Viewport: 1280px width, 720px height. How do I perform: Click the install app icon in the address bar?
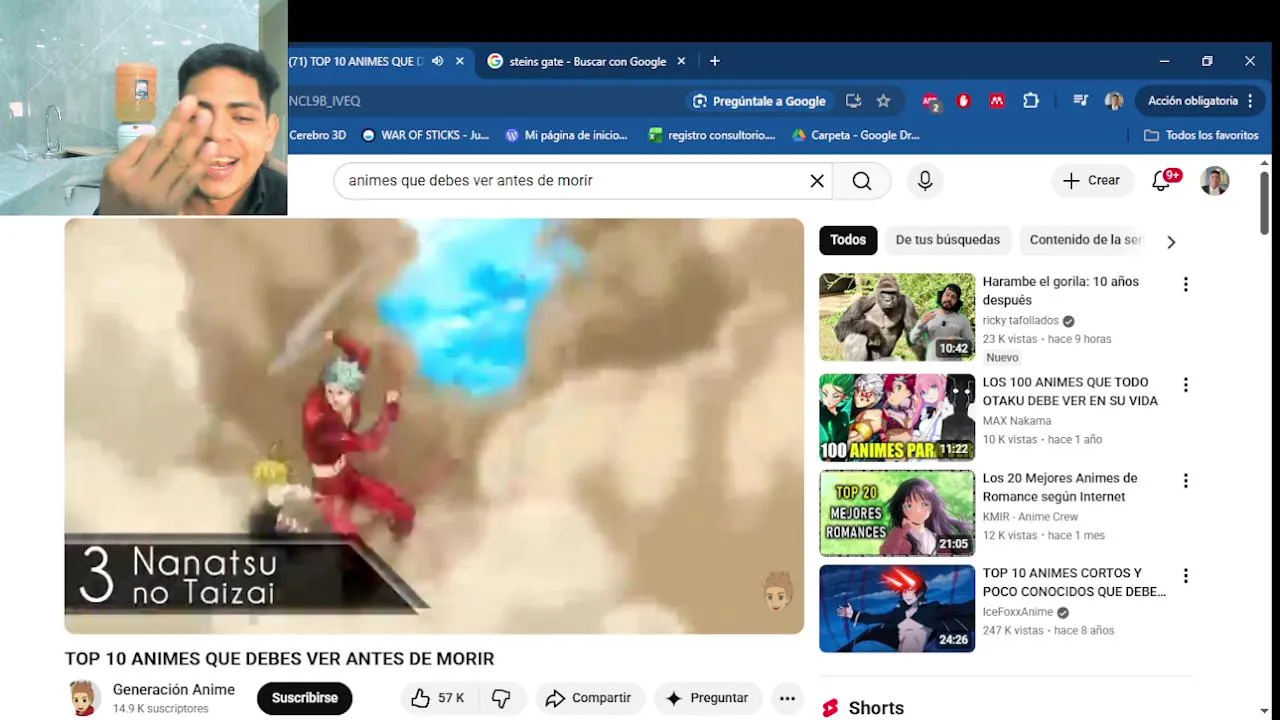[853, 101]
